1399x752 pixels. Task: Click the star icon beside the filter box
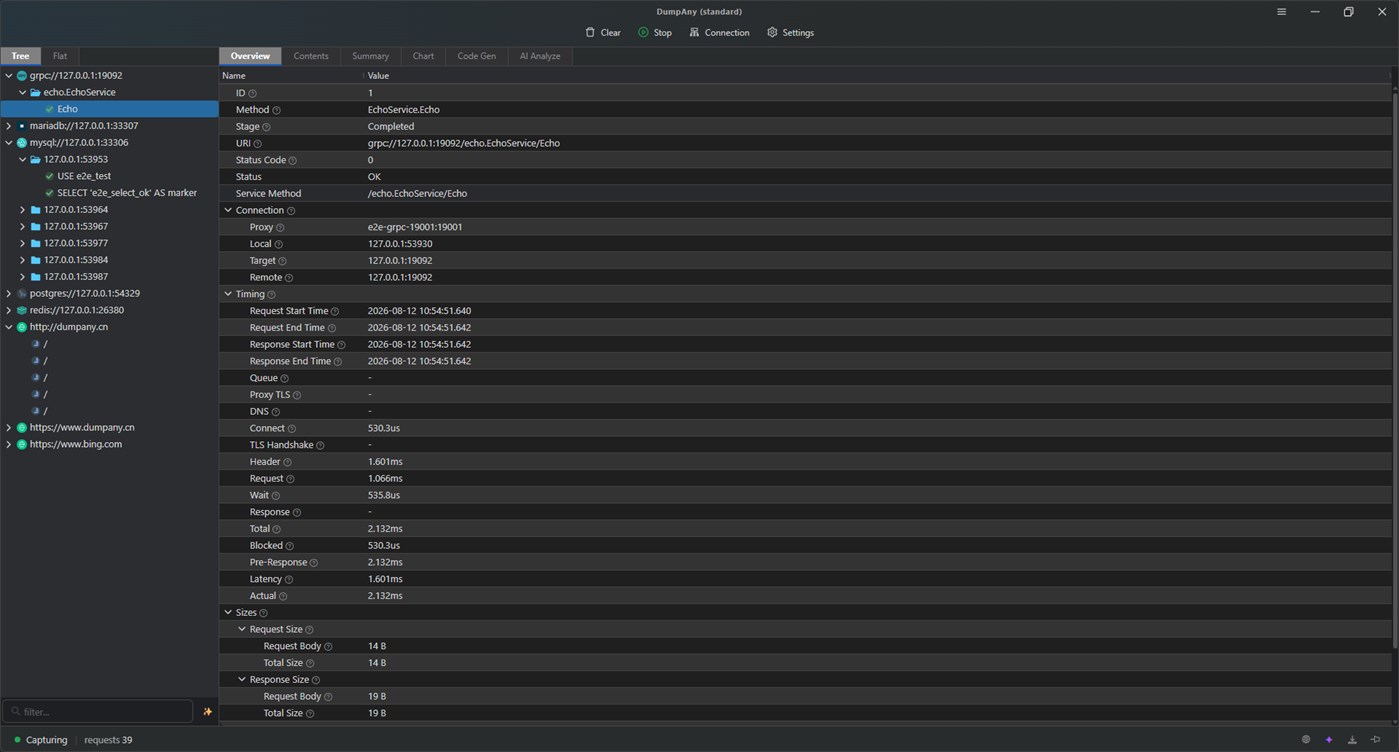click(208, 712)
